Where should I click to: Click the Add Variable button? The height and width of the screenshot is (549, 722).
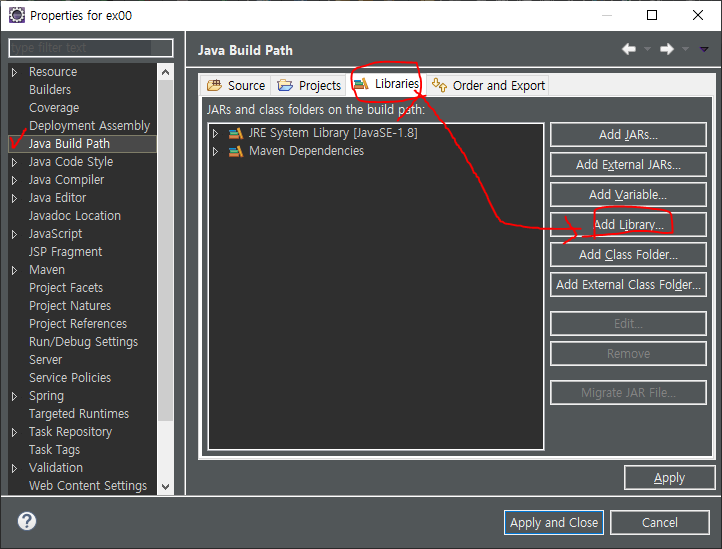[628, 194]
